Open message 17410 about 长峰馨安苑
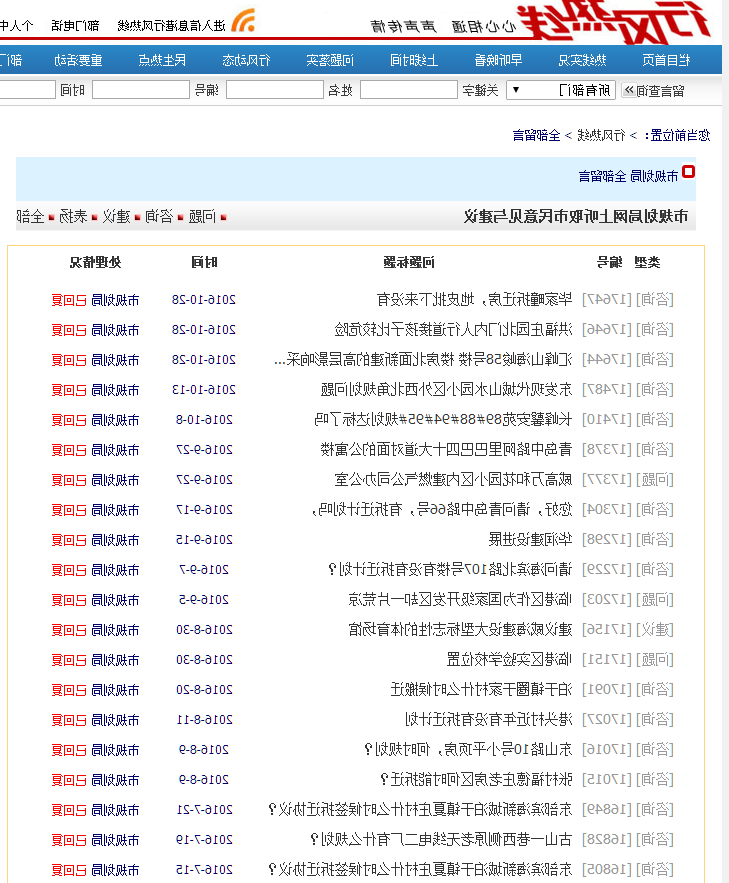The width and height of the screenshot is (729, 883). coord(443,420)
